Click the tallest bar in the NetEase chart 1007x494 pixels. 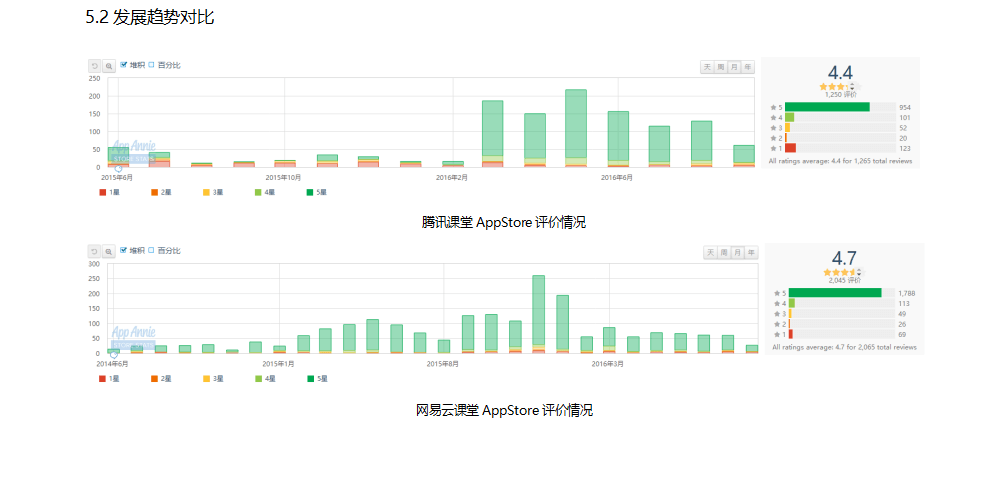[538, 314]
